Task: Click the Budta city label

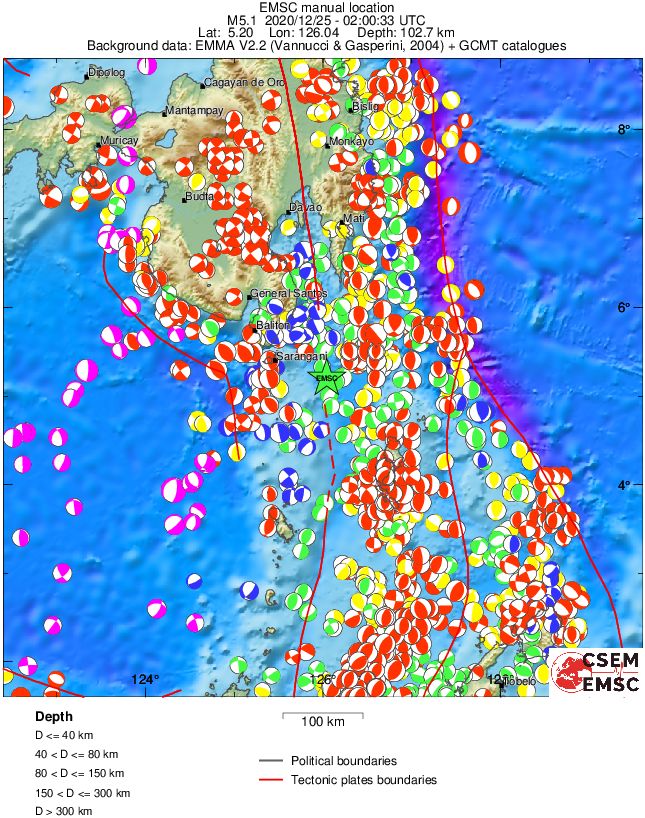Action: (200, 196)
